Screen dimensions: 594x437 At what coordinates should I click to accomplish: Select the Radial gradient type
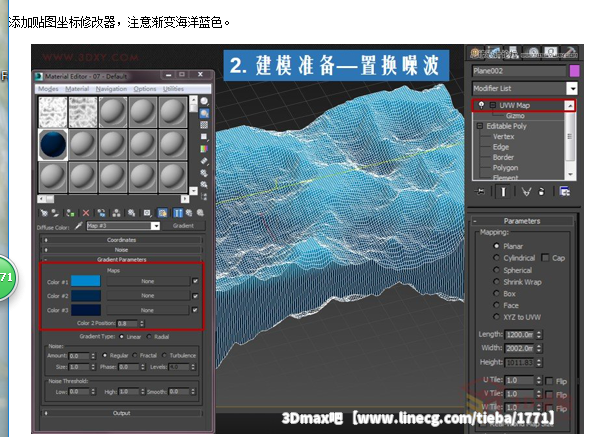click(149, 336)
